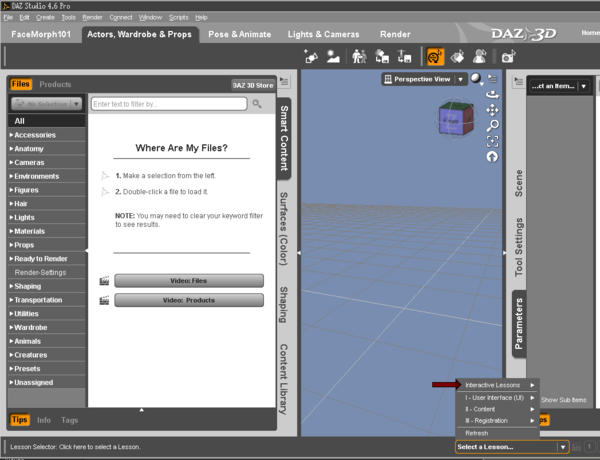This screenshot has height=460, width=600.
Task: Open the select an item dropdown in Parameters
Action: pos(559,86)
